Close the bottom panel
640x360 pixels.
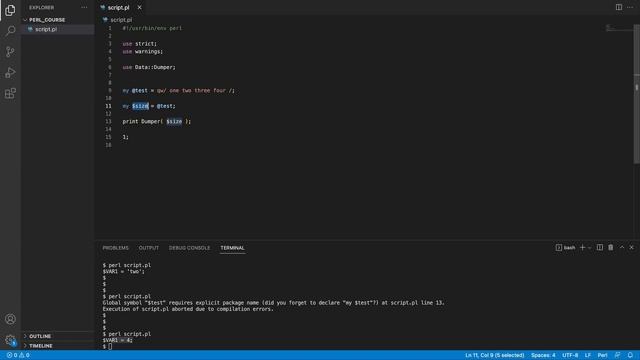631,247
